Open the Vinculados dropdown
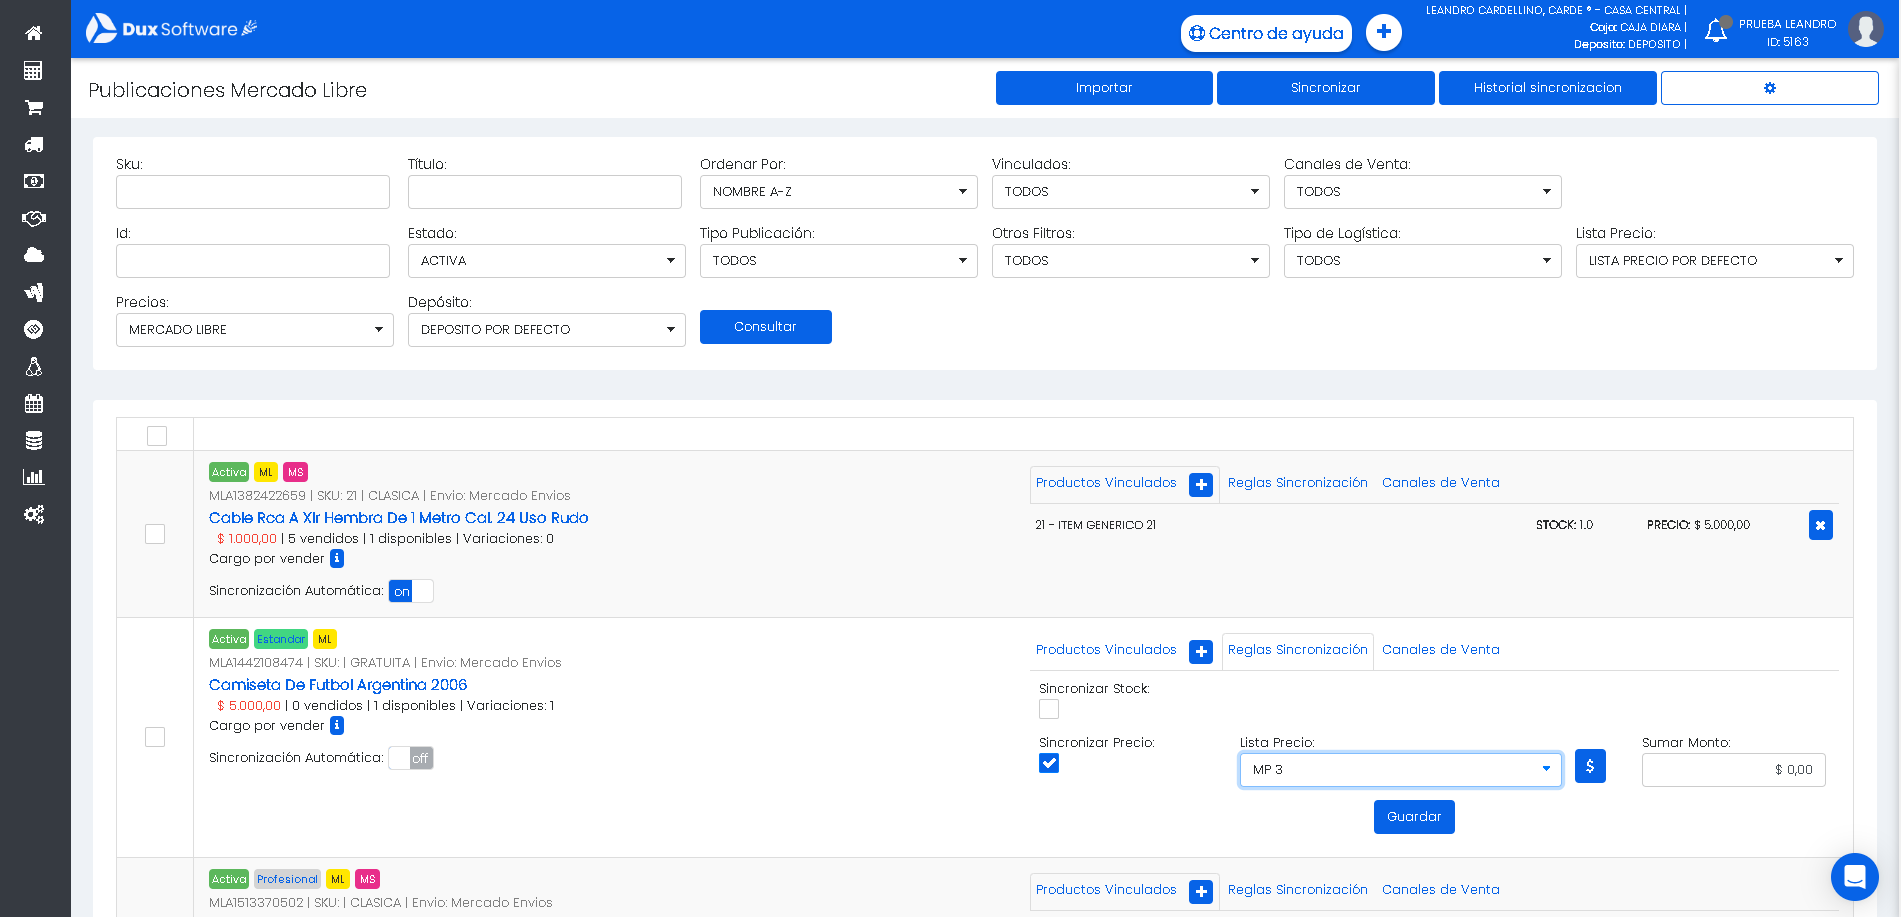The height and width of the screenshot is (917, 1901). (x=1131, y=192)
